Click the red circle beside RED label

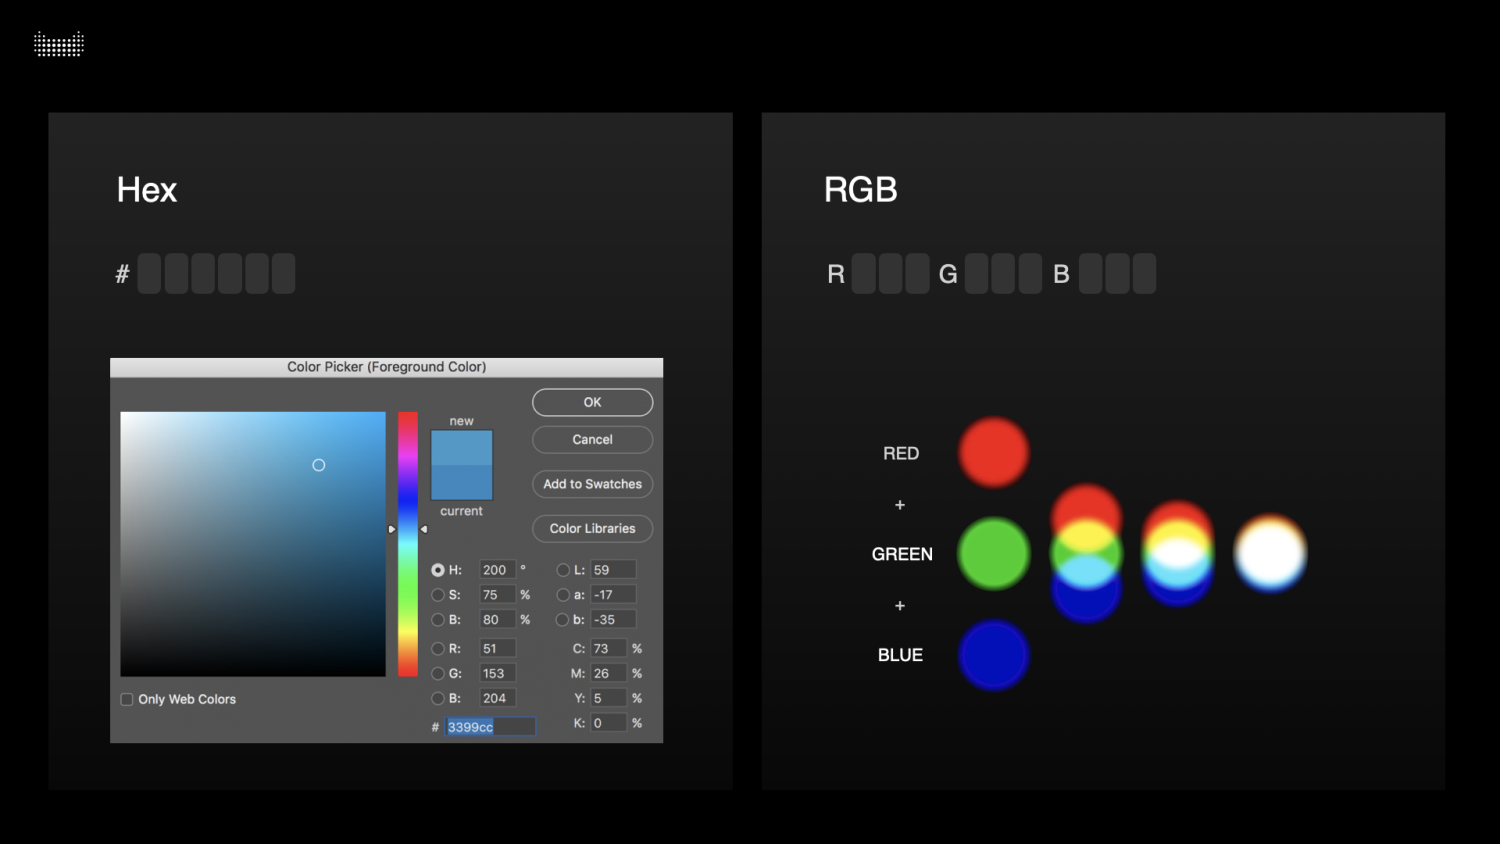tap(993, 453)
